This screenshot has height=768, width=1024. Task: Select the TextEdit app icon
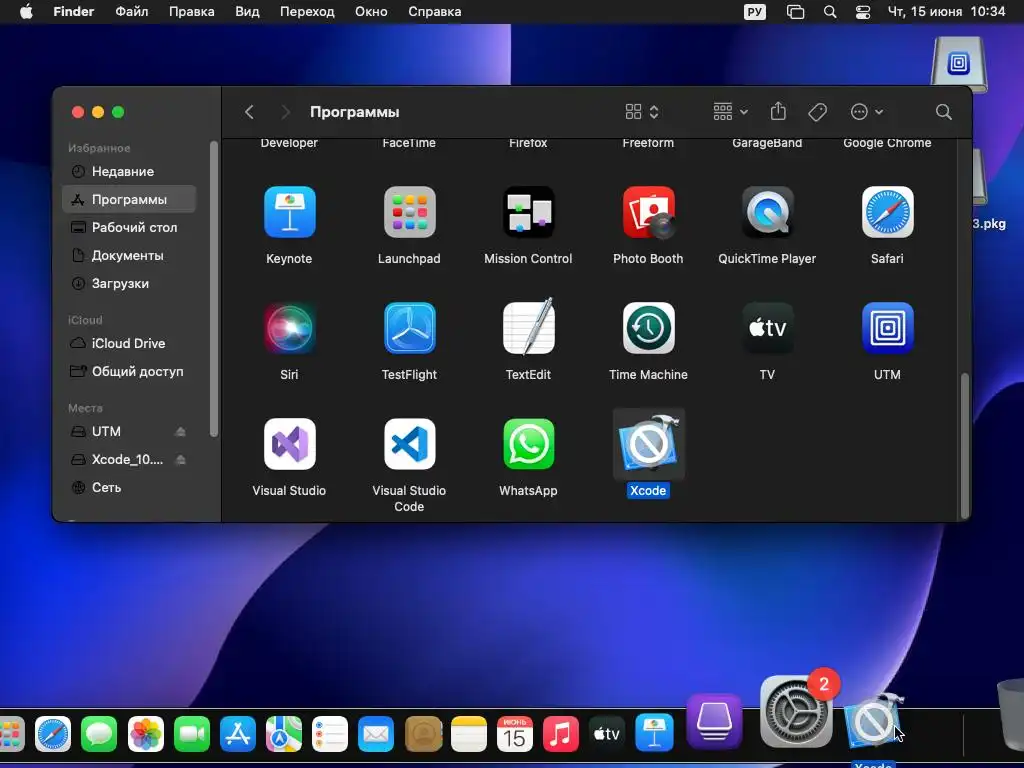(528, 327)
